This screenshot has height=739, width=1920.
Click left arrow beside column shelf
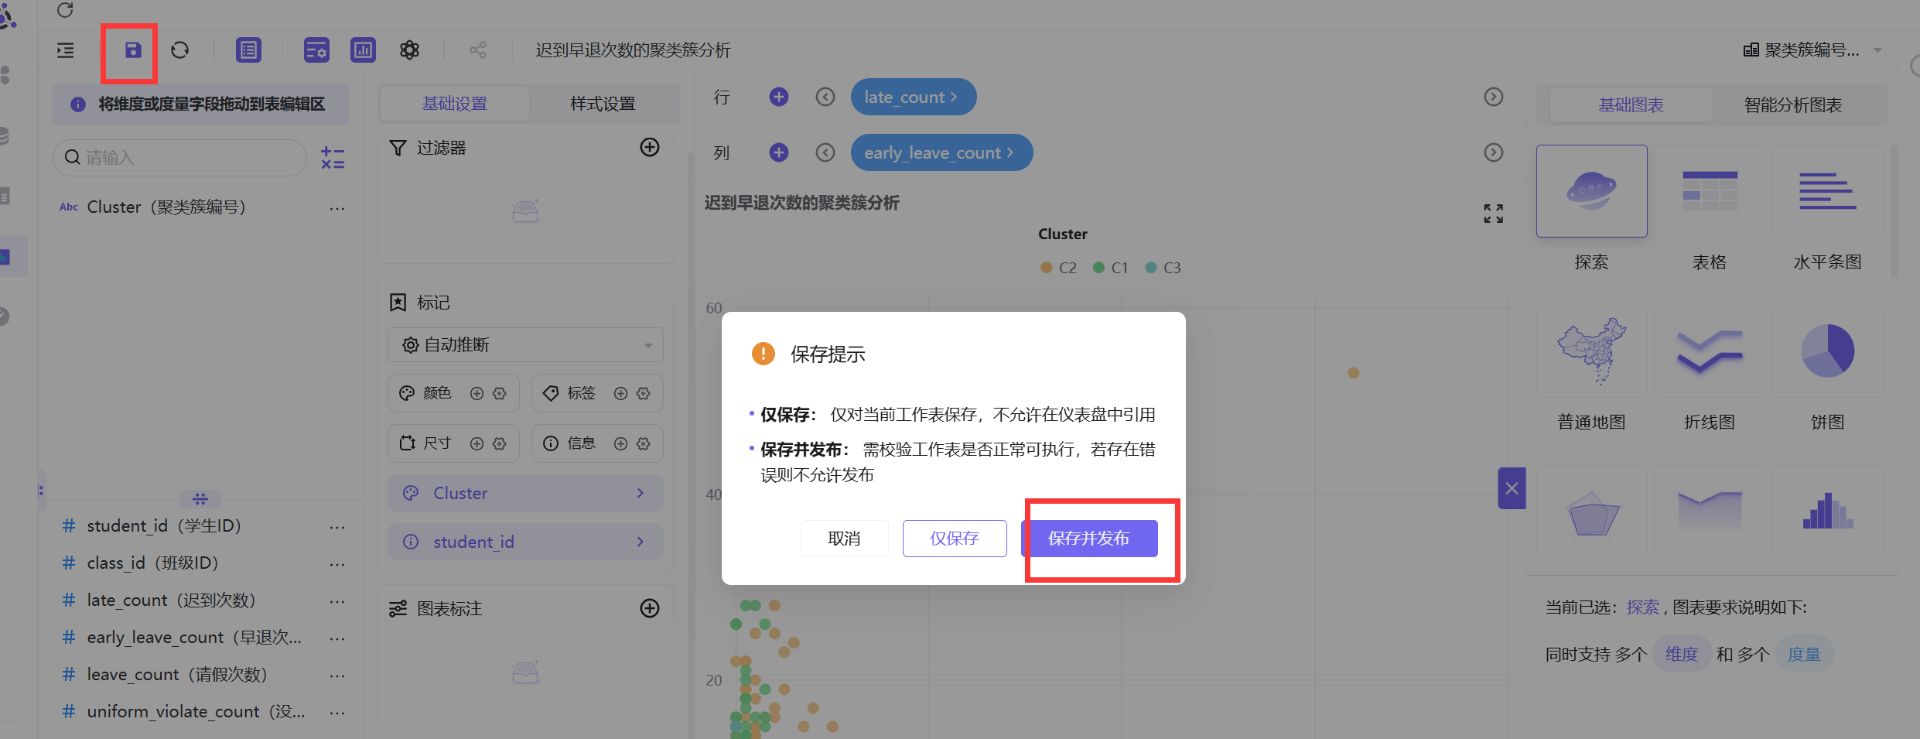(825, 152)
